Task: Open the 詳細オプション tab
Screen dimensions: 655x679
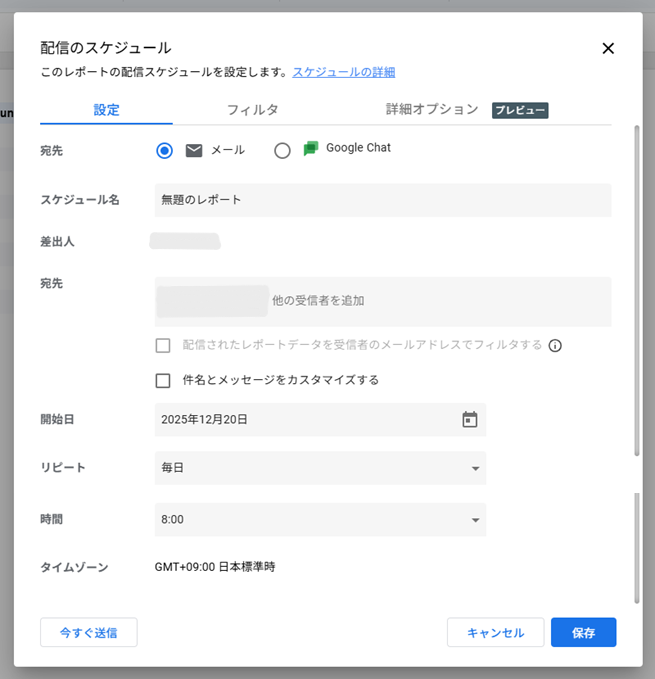Action: point(432,110)
